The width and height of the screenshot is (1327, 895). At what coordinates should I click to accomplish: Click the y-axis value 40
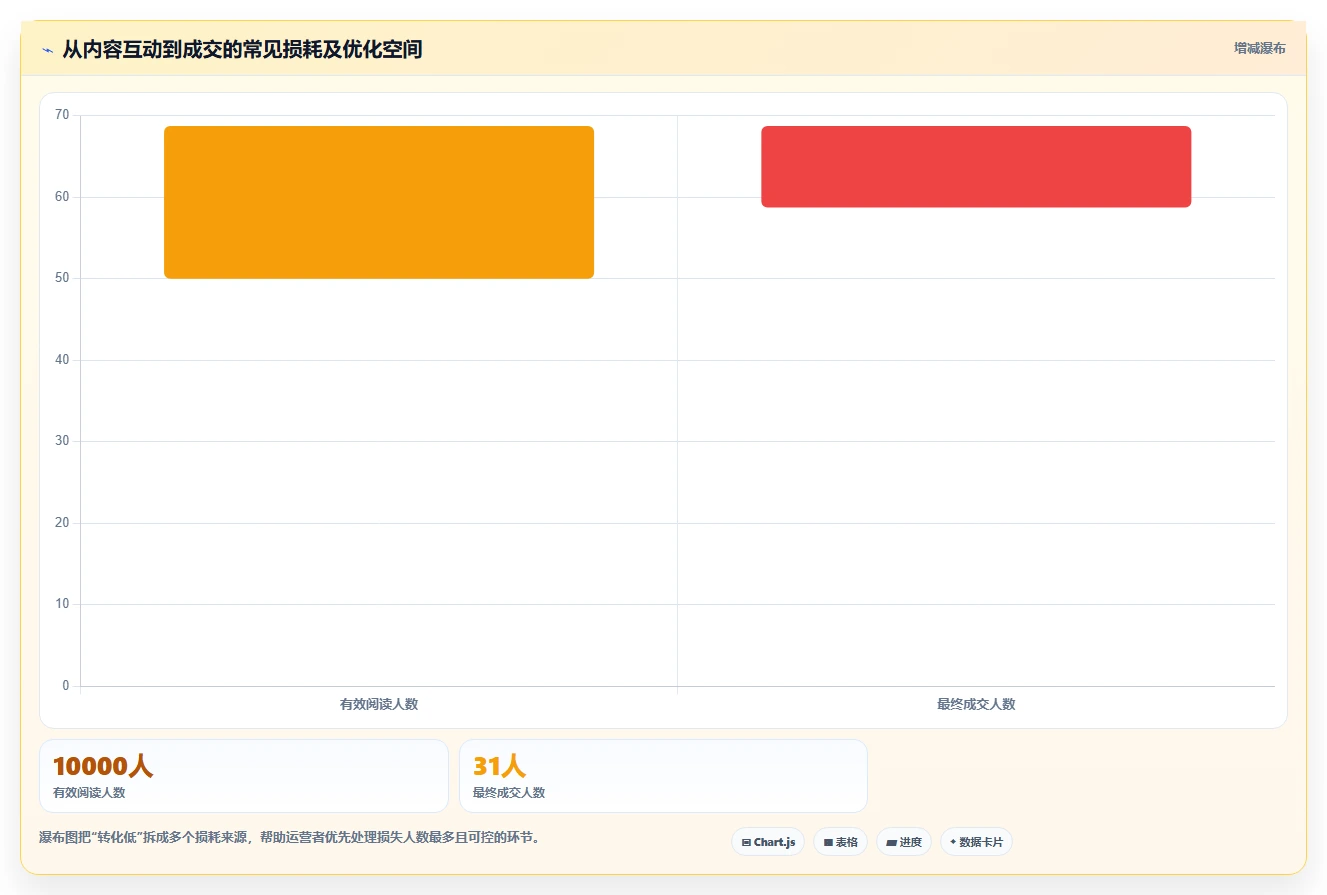coord(62,360)
